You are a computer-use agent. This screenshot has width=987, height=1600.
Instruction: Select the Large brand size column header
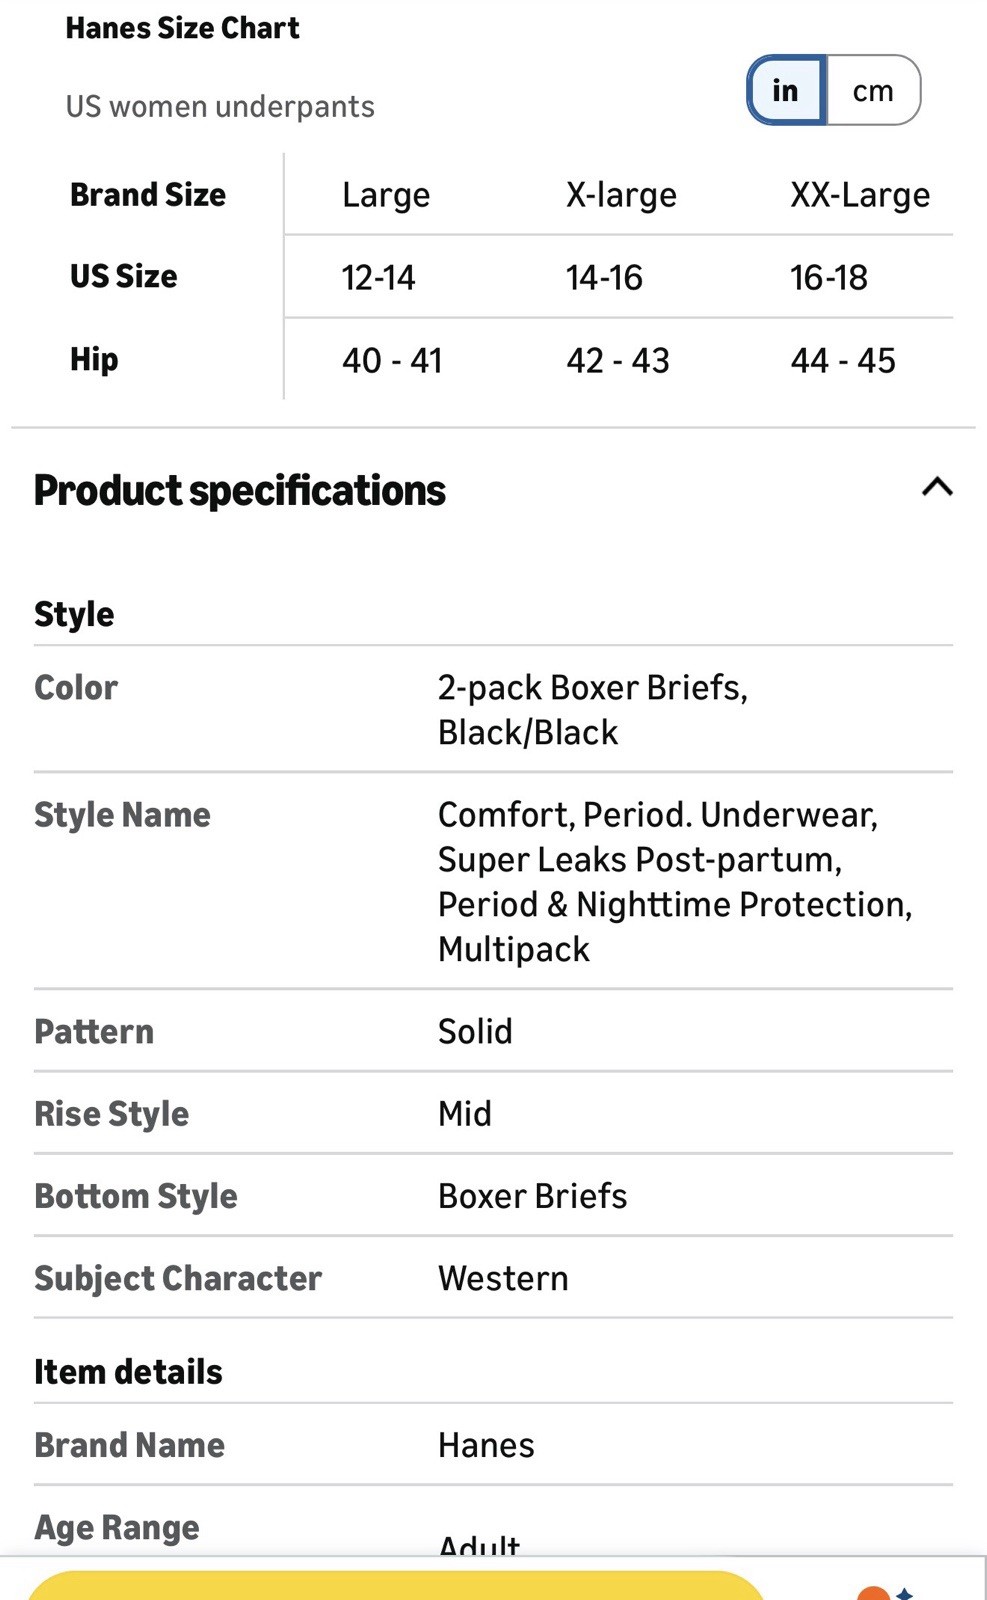click(386, 195)
